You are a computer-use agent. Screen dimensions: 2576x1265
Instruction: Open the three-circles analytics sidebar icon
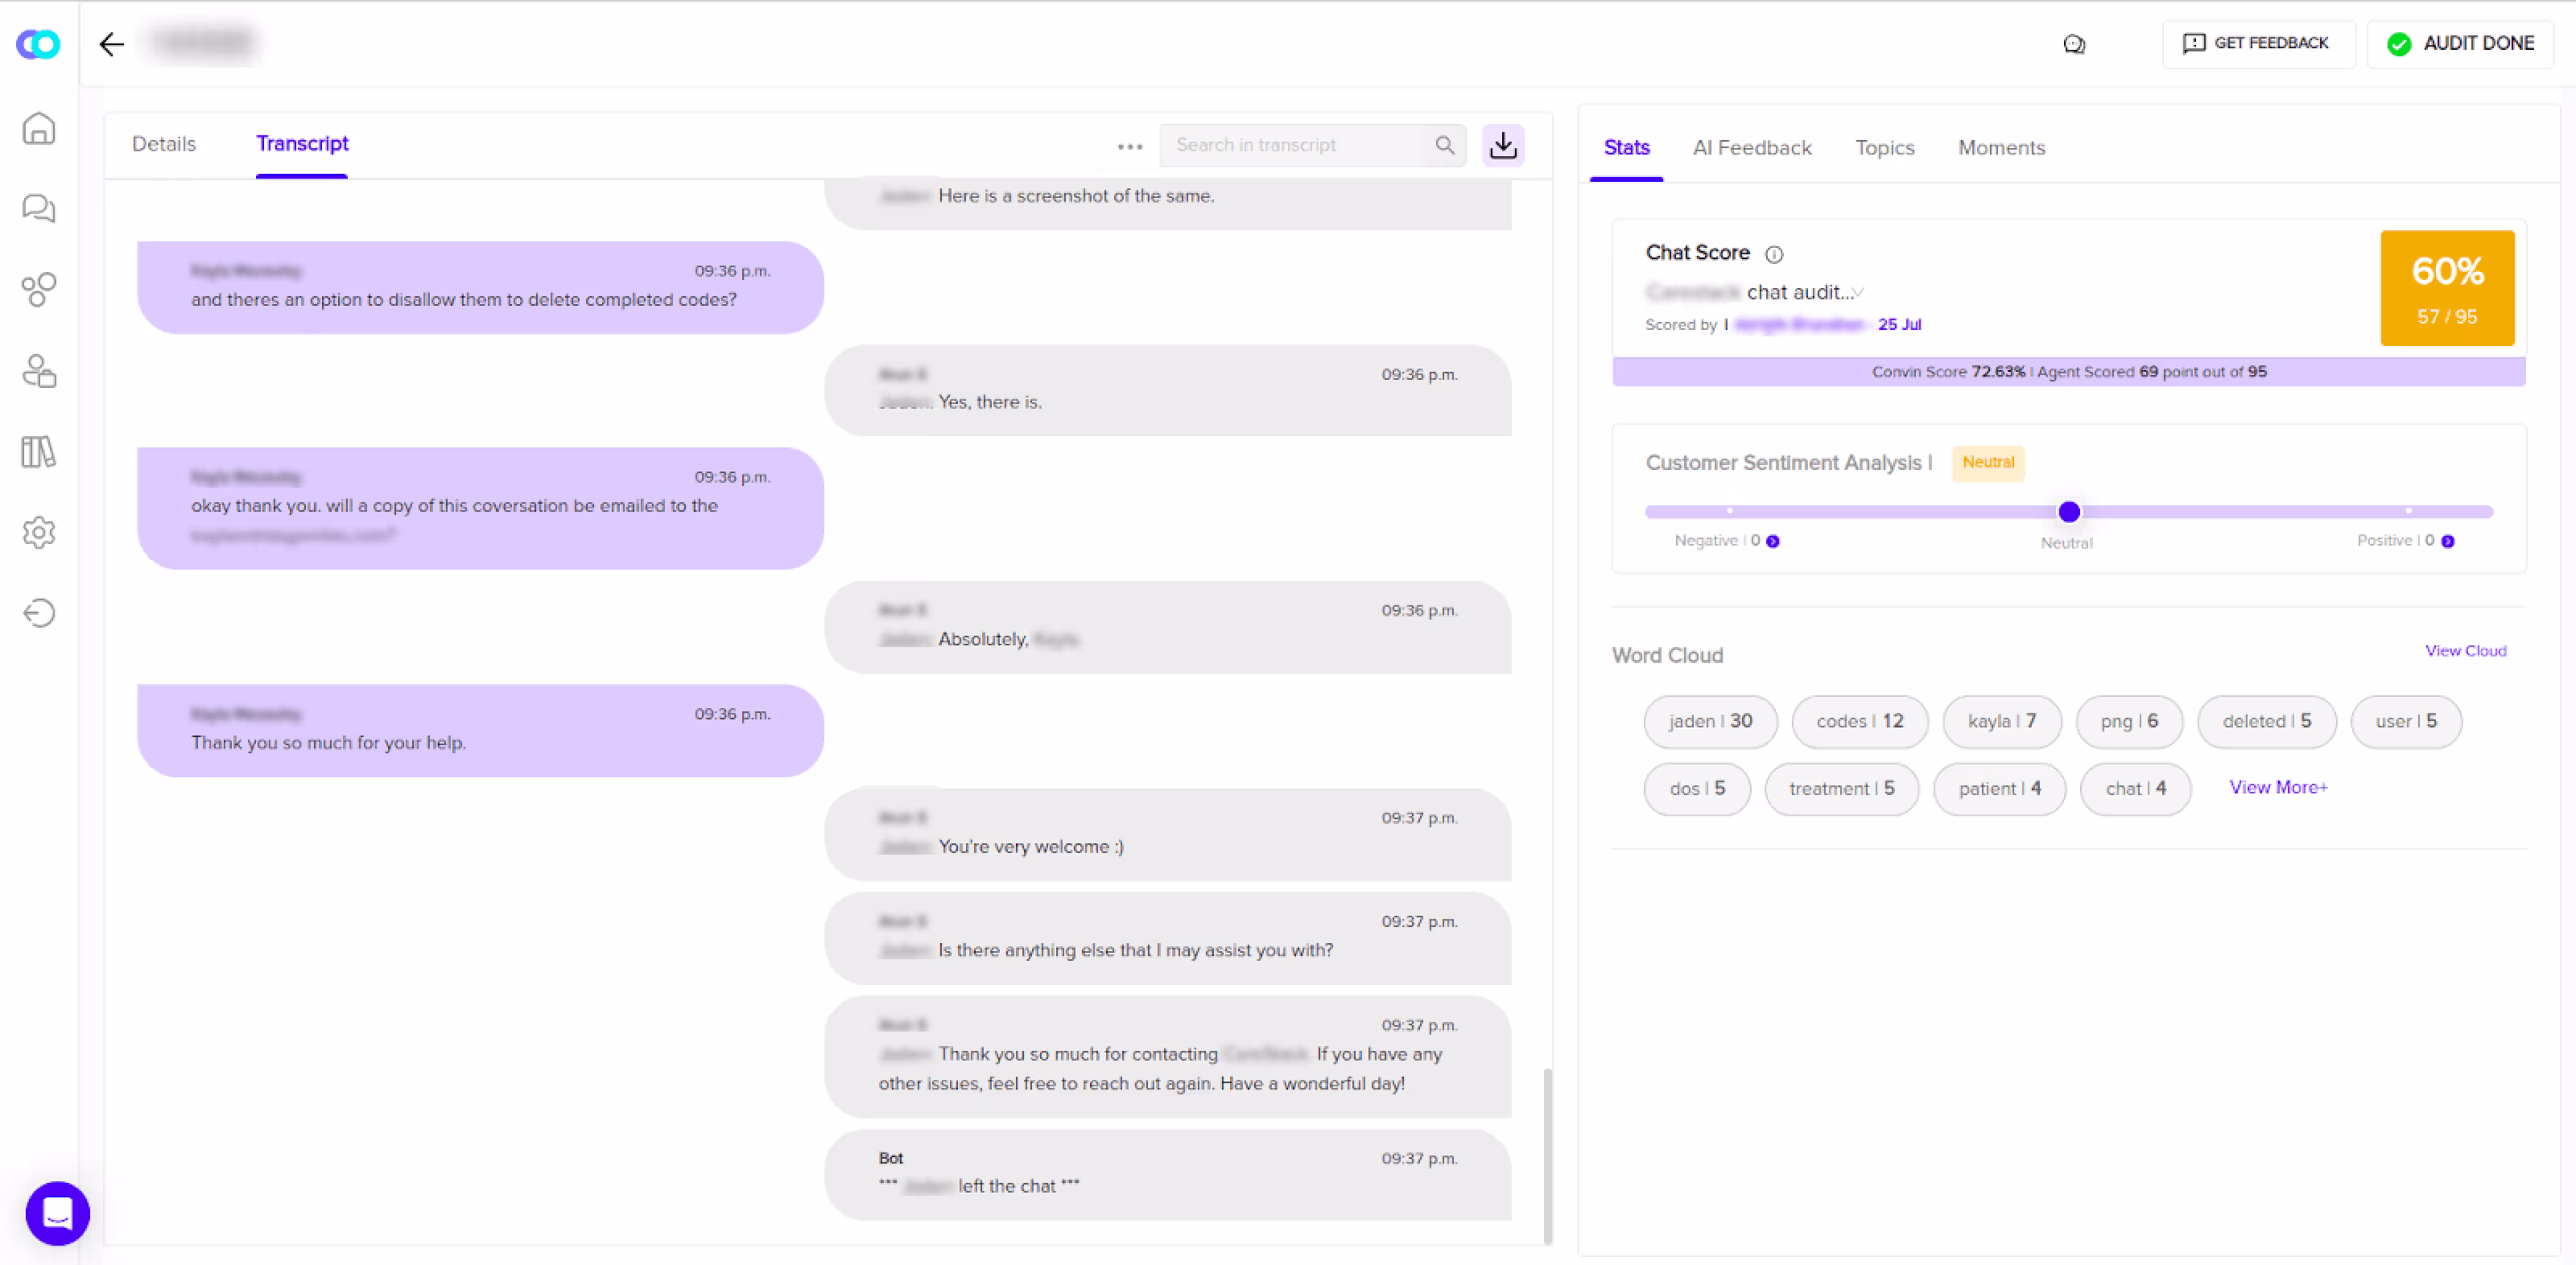(39, 289)
